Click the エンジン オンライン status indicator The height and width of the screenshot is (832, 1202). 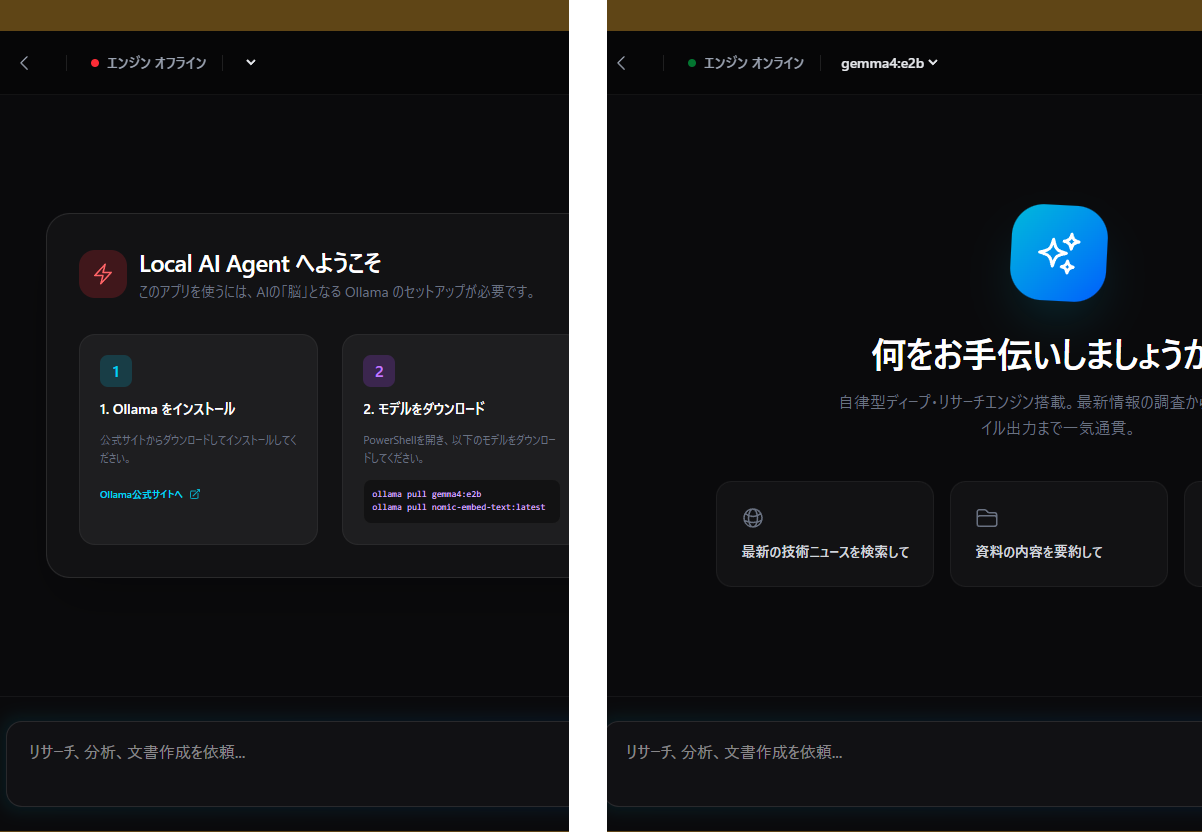[x=746, y=63]
